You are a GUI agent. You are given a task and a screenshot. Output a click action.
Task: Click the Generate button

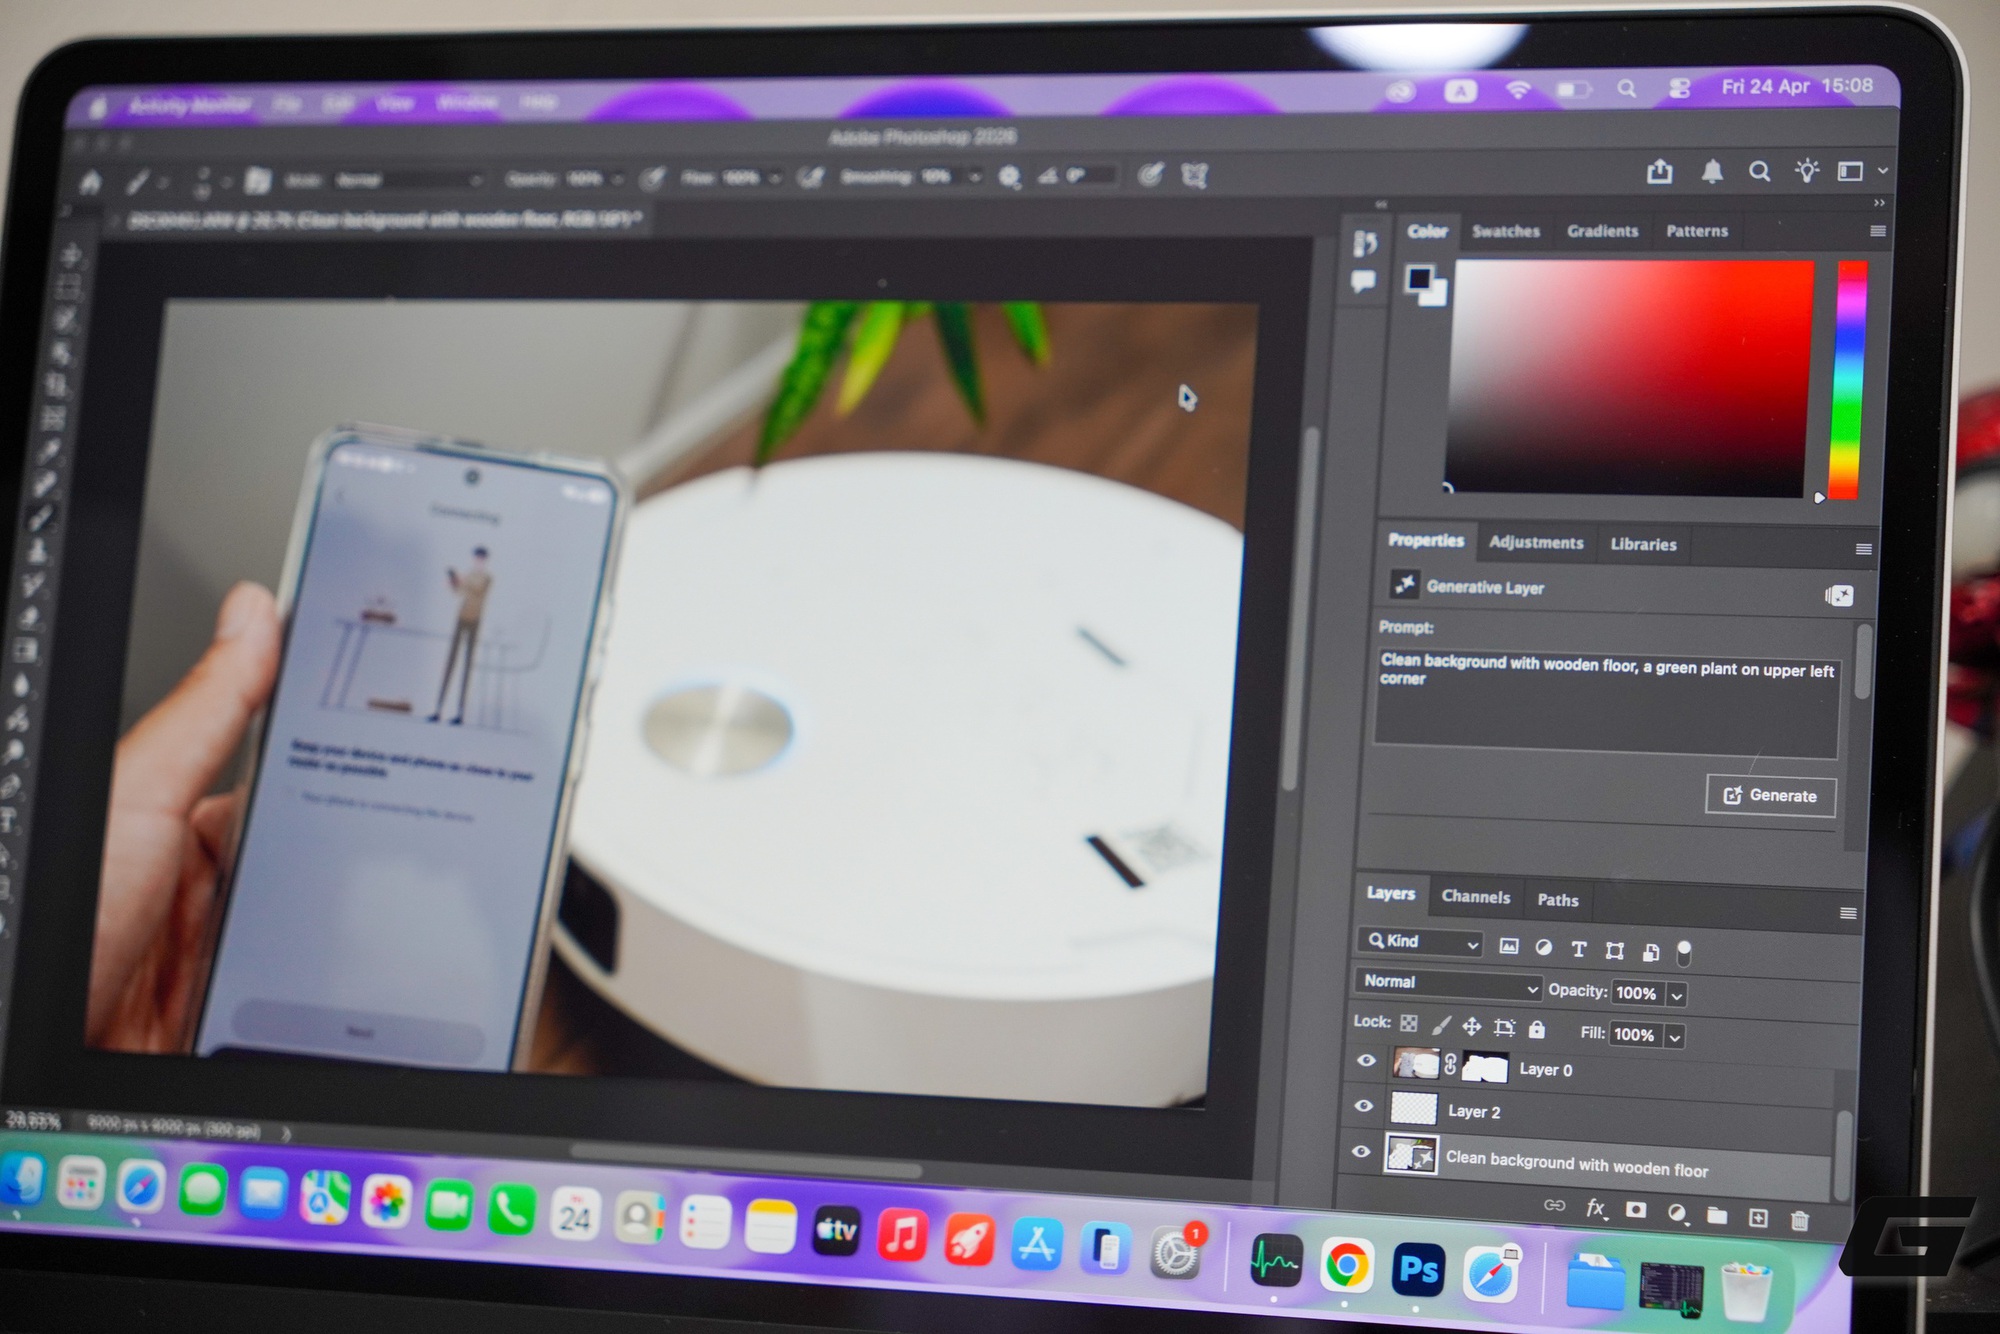pyautogui.click(x=1770, y=796)
